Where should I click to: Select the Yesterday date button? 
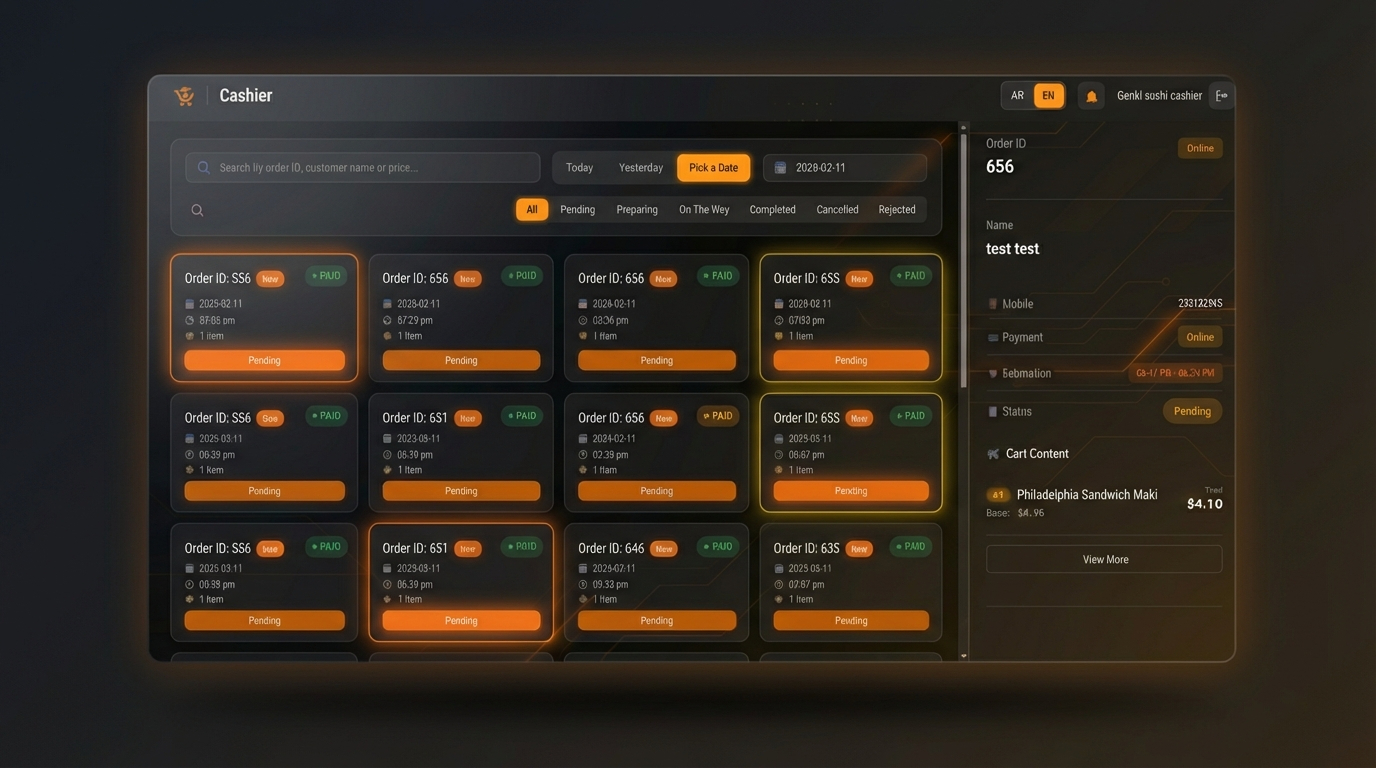point(640,168)
